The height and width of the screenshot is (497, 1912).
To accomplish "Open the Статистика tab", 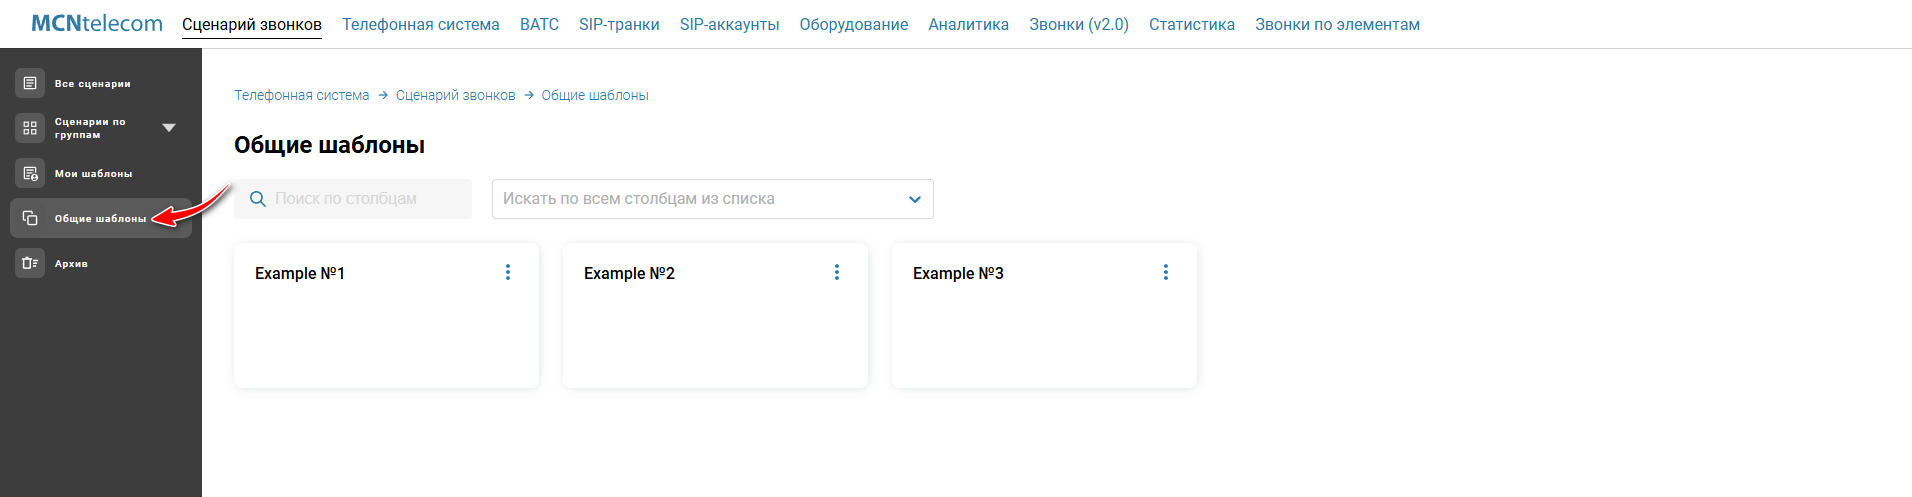I will [1192, 24].
